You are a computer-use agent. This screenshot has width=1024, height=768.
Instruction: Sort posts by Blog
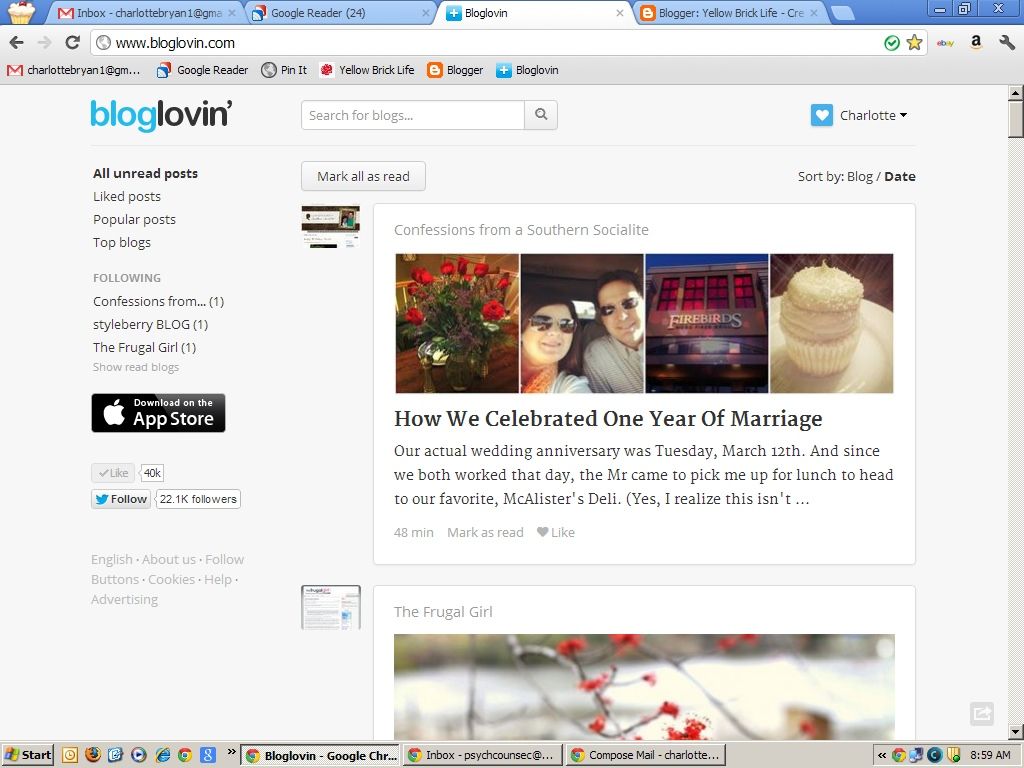859,176
